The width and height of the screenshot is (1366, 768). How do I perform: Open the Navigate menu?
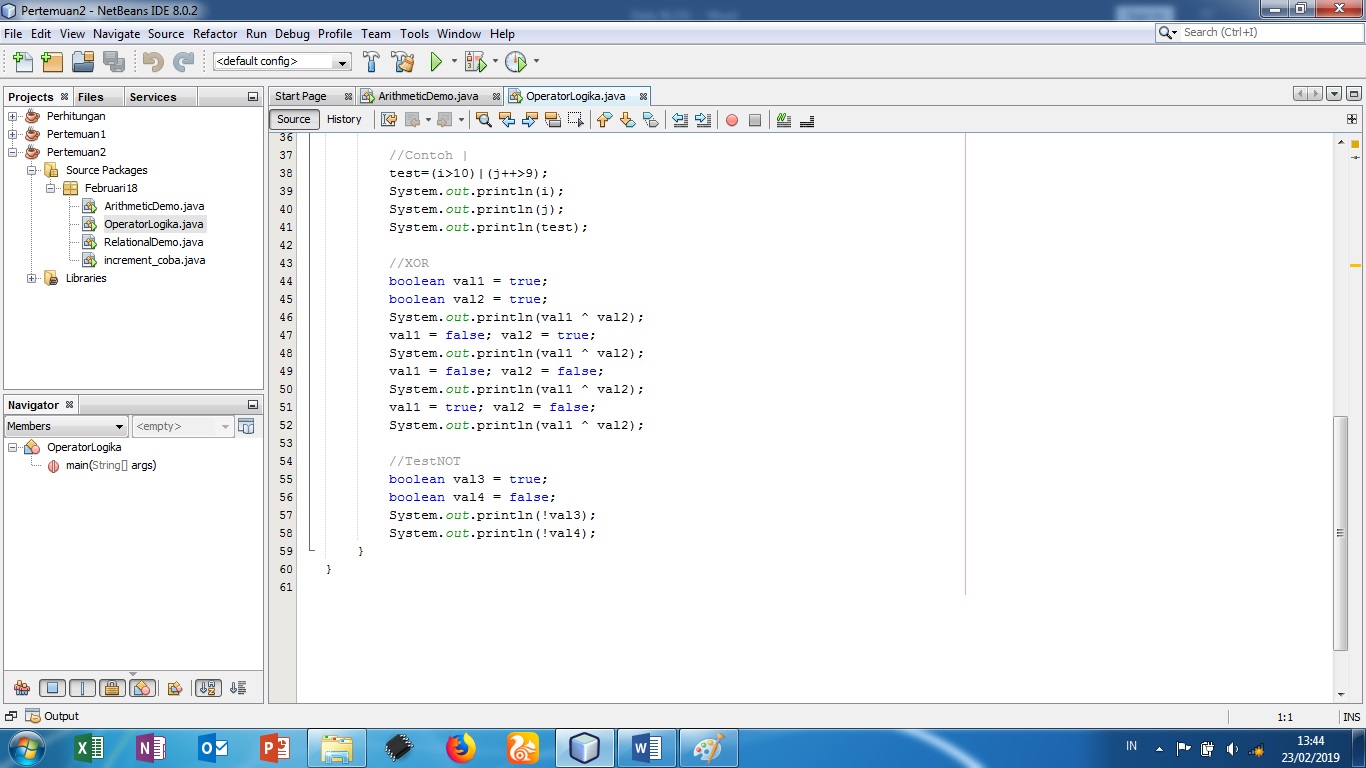click(x=117, y=33)
